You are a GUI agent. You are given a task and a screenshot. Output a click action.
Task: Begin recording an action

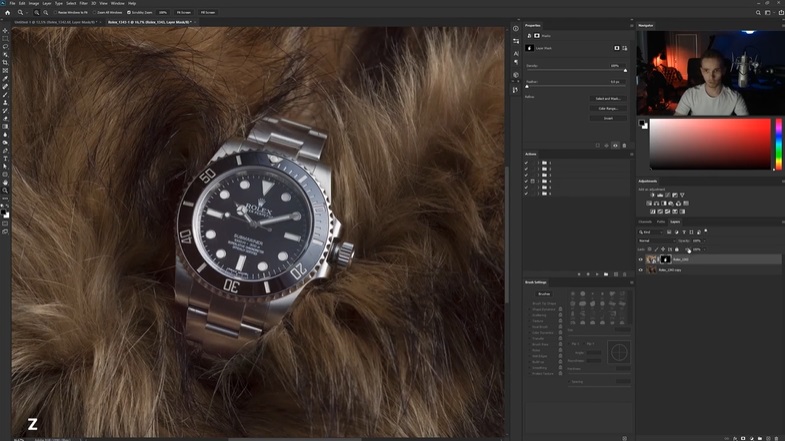[588, 274]
